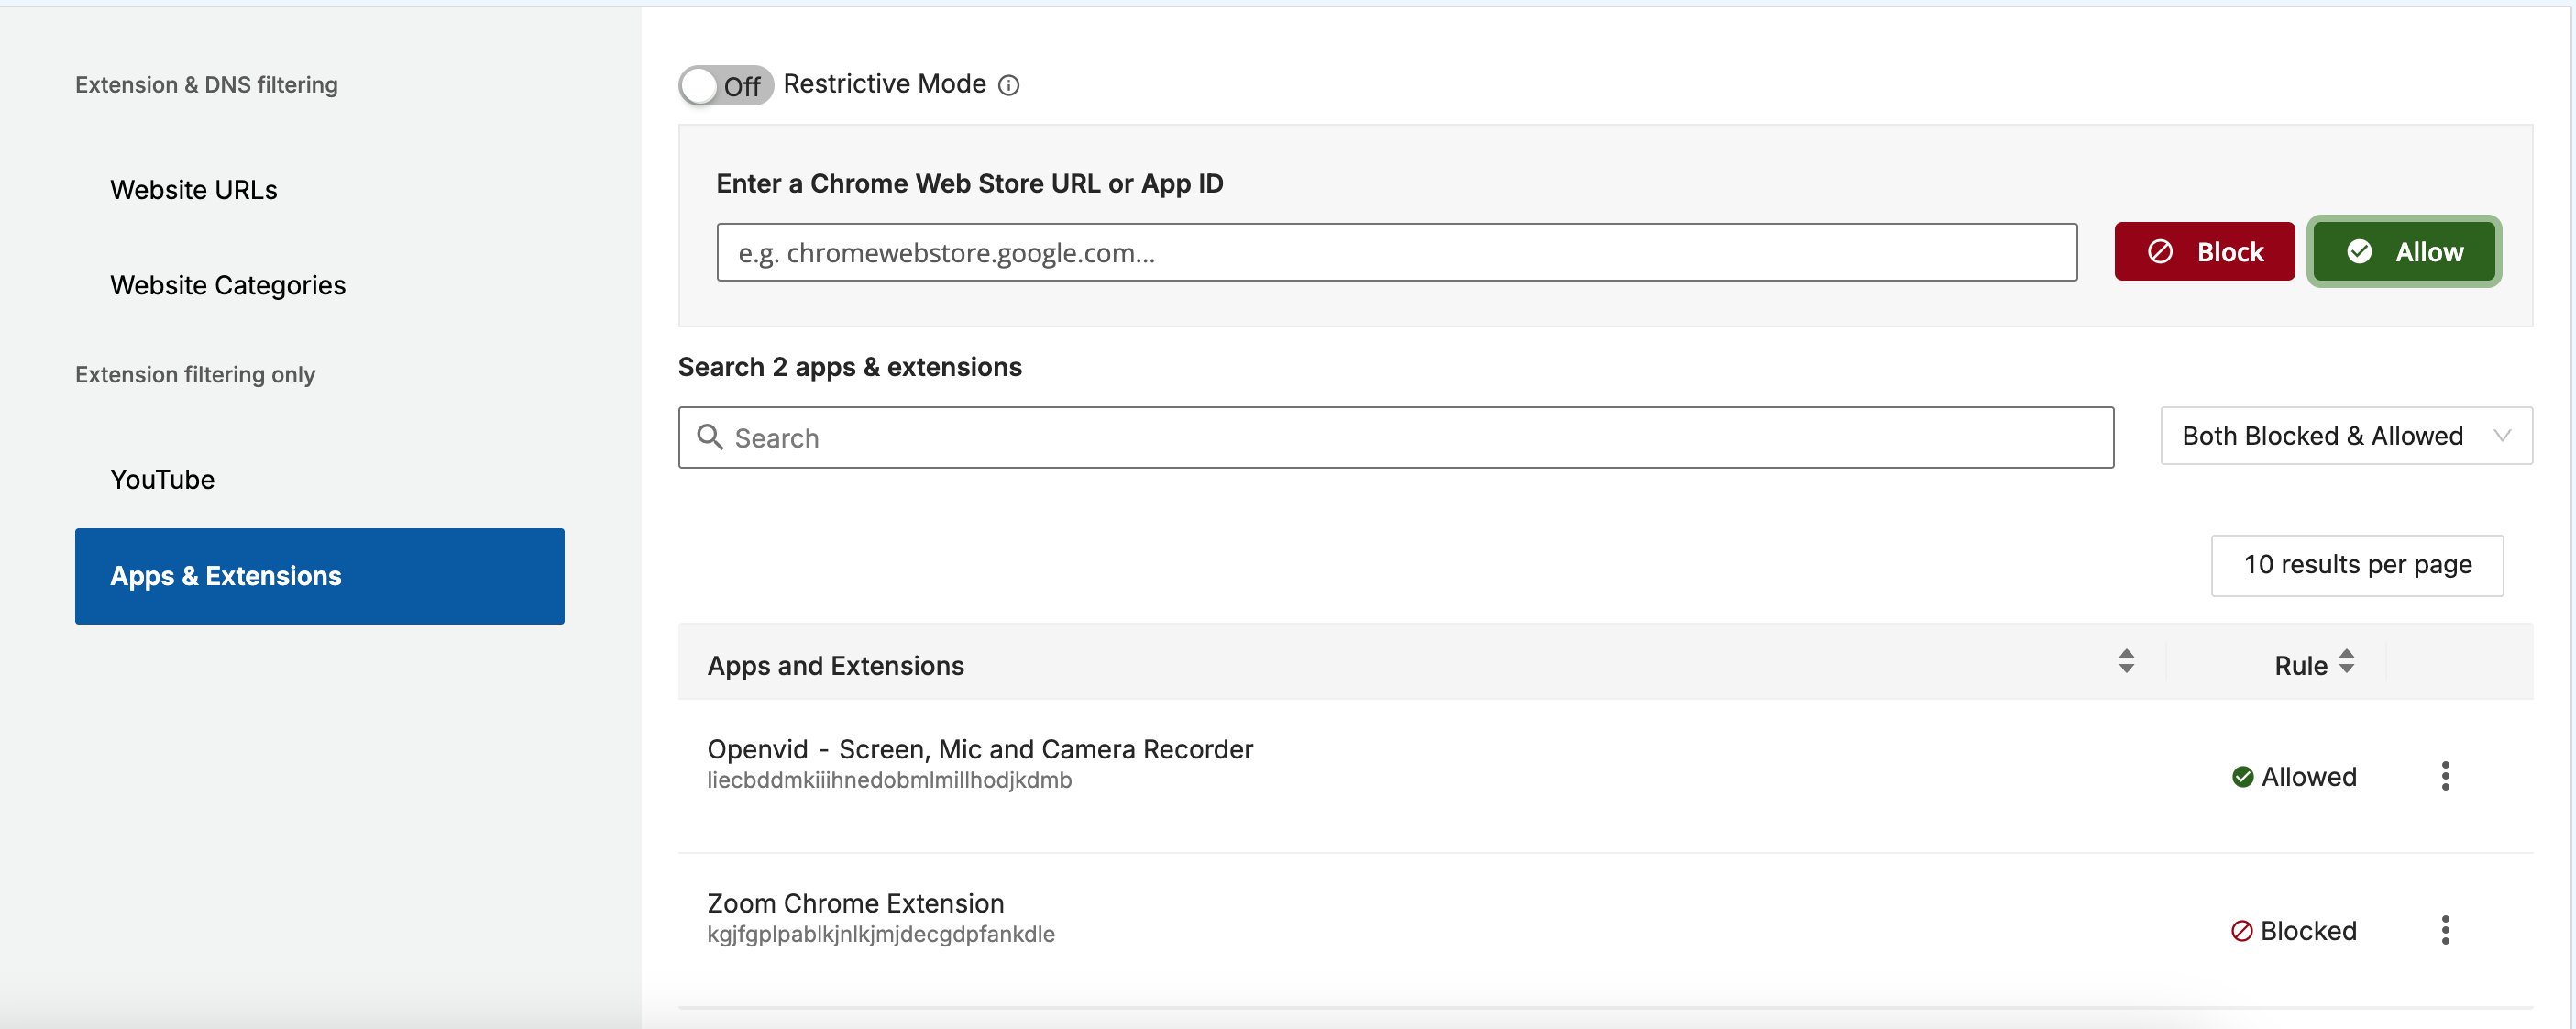Click the Rule column header label
Image resolution: width=2576 pixels, height=1029 pixels.
tap(2300, 666)
